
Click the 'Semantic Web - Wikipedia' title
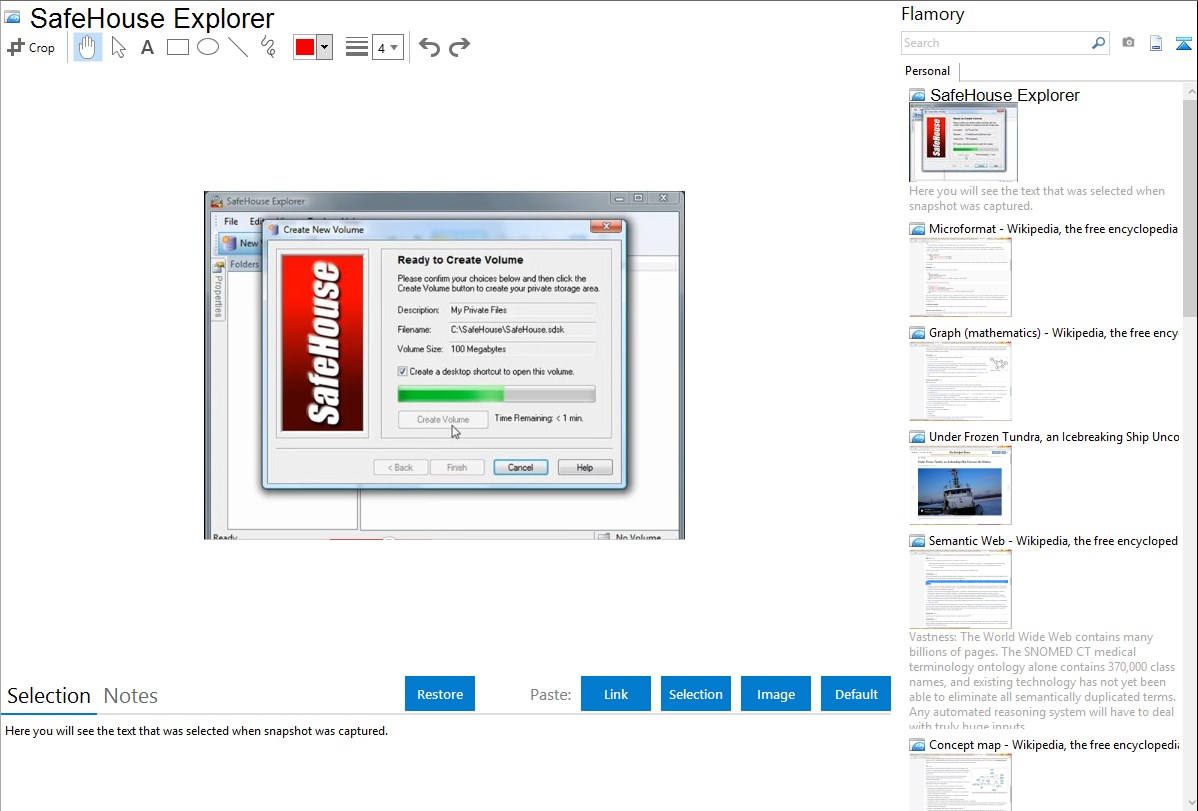1053,540
